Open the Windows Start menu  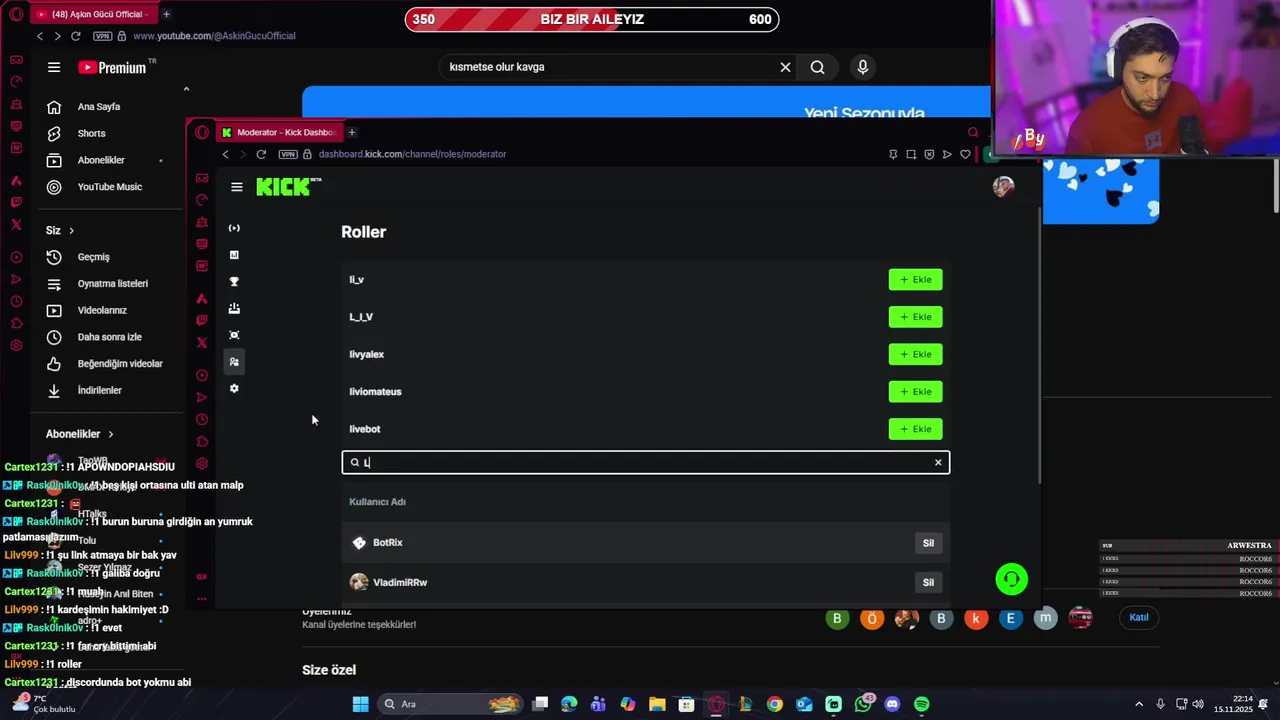360,704
